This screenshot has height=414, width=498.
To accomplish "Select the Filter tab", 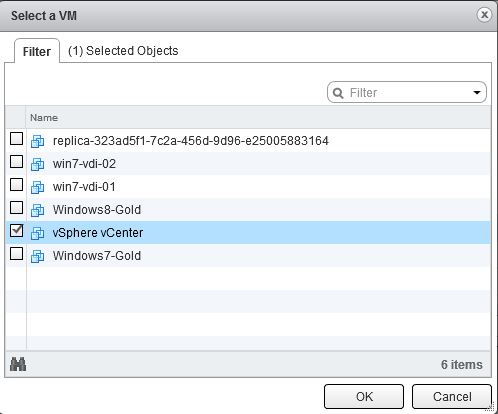I will click(x=37, y=51).
